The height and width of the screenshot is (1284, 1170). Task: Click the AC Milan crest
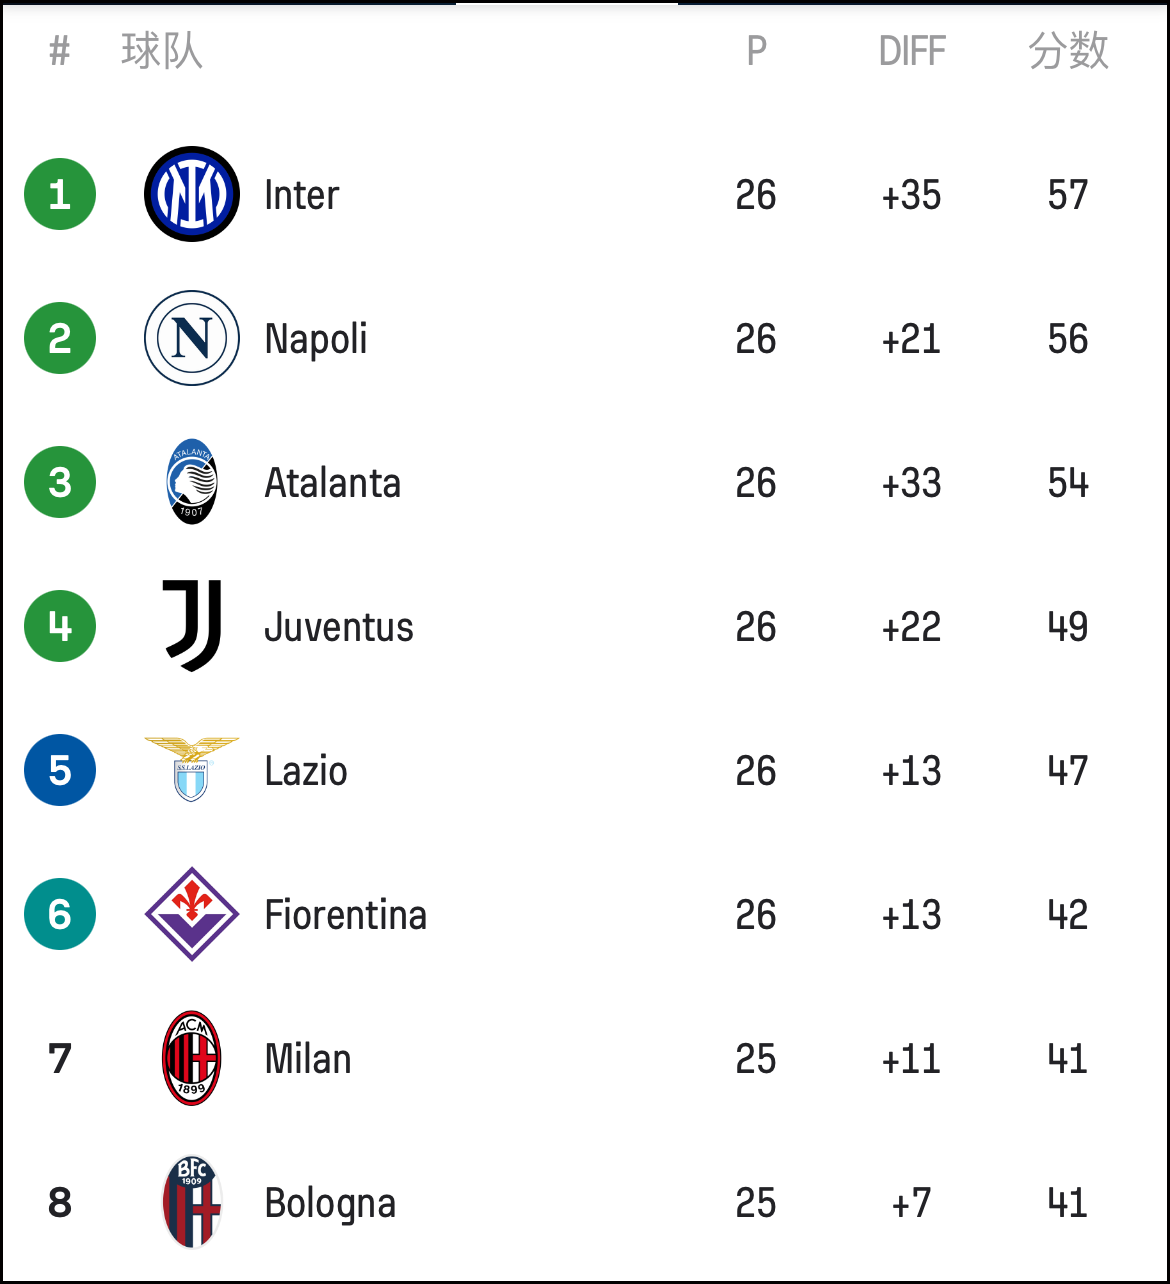pos(192,1058)
